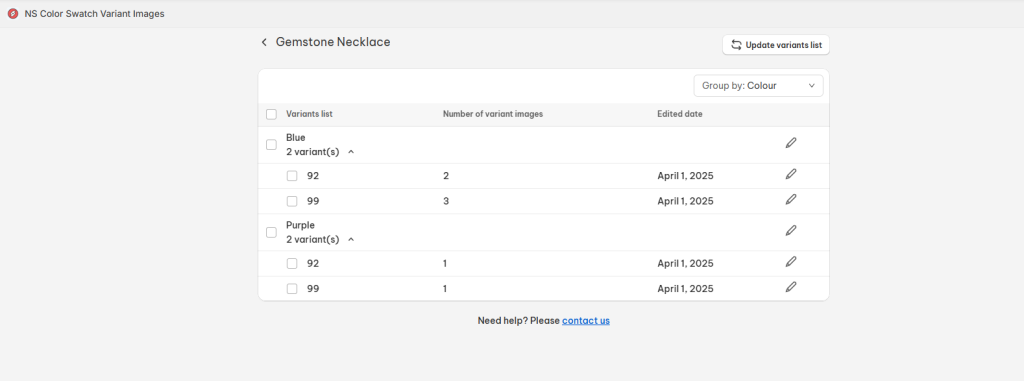This screenshot has height=381, width=1024.
Task: Select the checkbox for Blue variant 99
Action: pos(293,201)
